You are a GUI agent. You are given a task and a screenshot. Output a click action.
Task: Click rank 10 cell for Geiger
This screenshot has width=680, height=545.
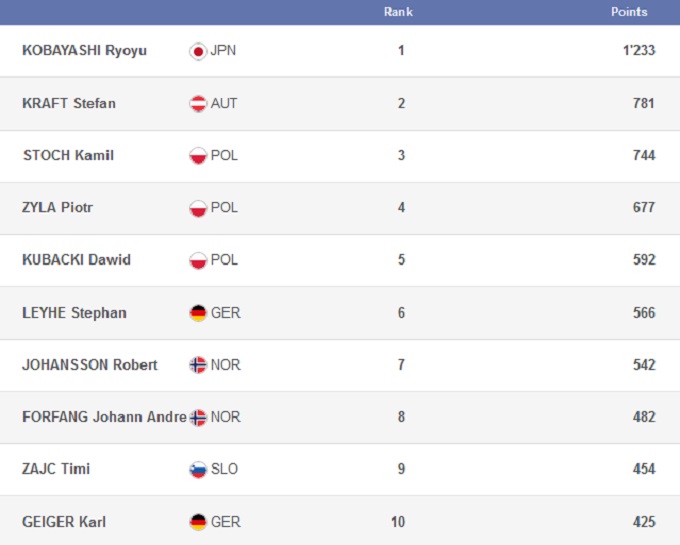pos(400,521)
